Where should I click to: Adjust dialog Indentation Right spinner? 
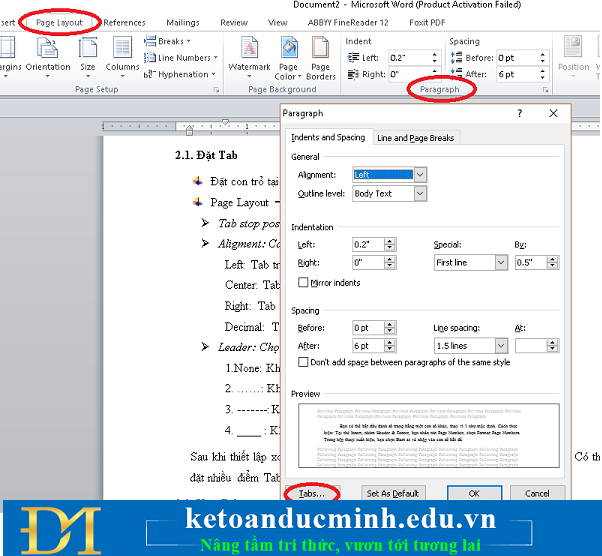[x=390, y=263]
